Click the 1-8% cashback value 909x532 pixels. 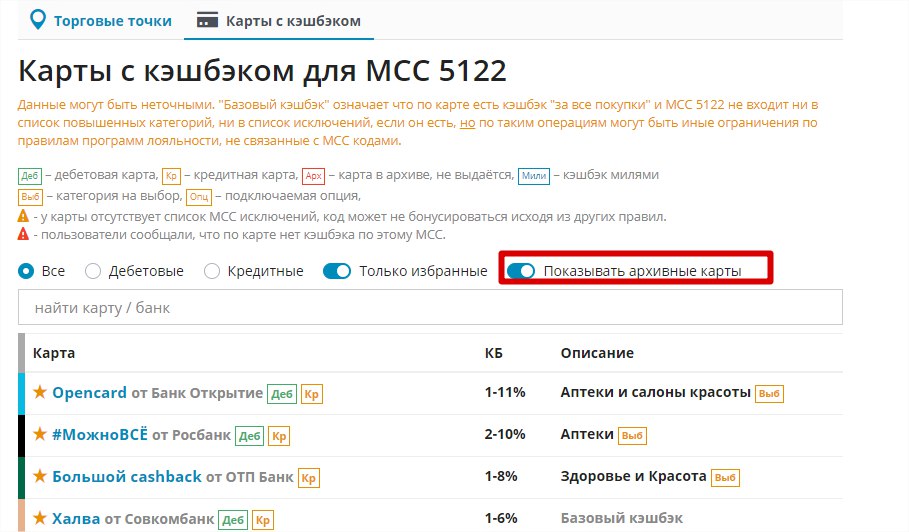[501, 476]
